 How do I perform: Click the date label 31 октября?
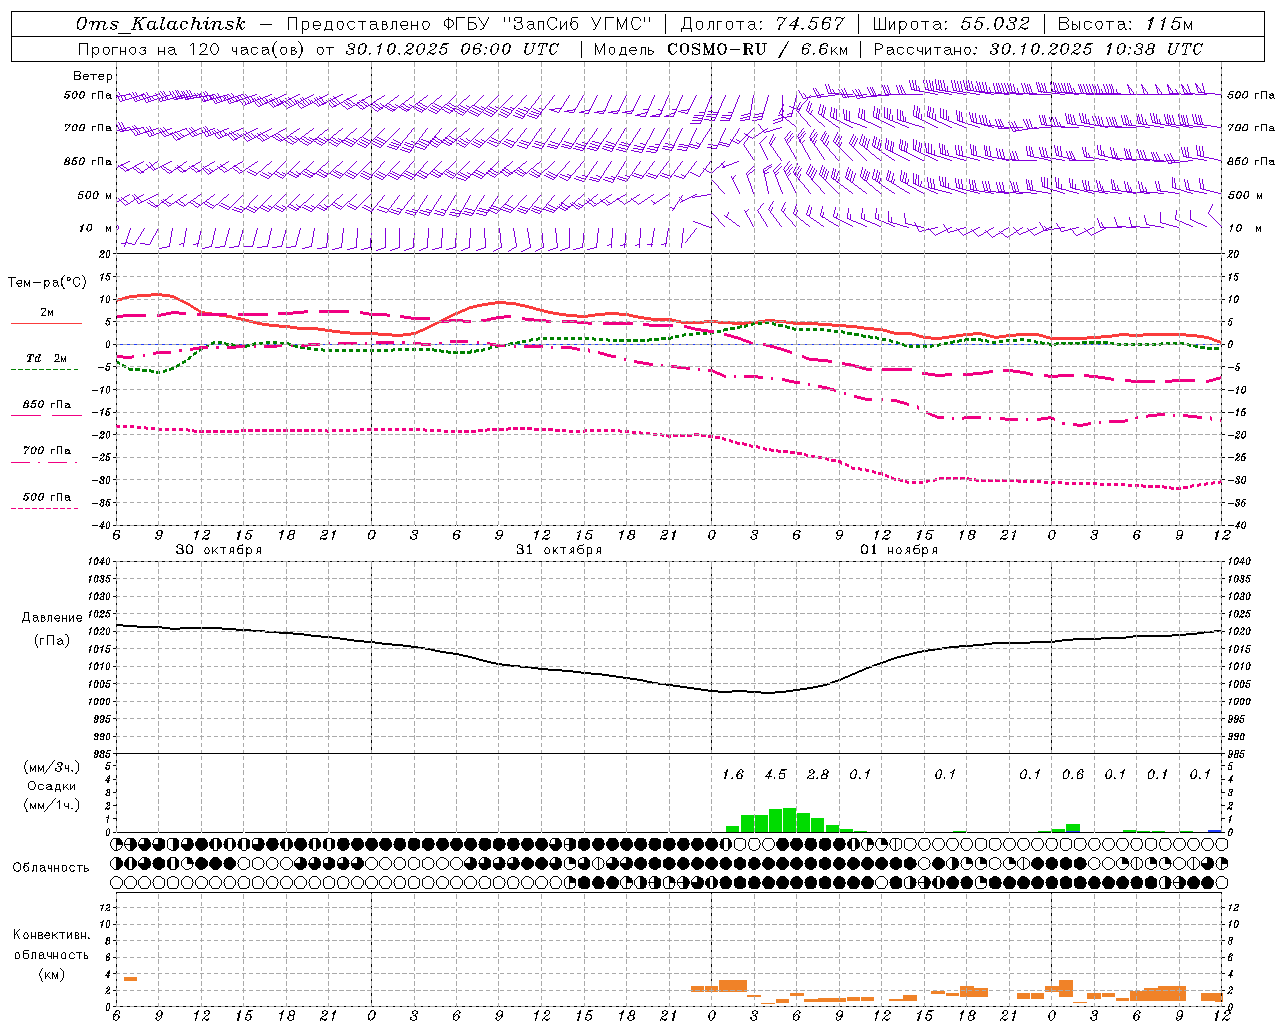[x=559, y=550]
